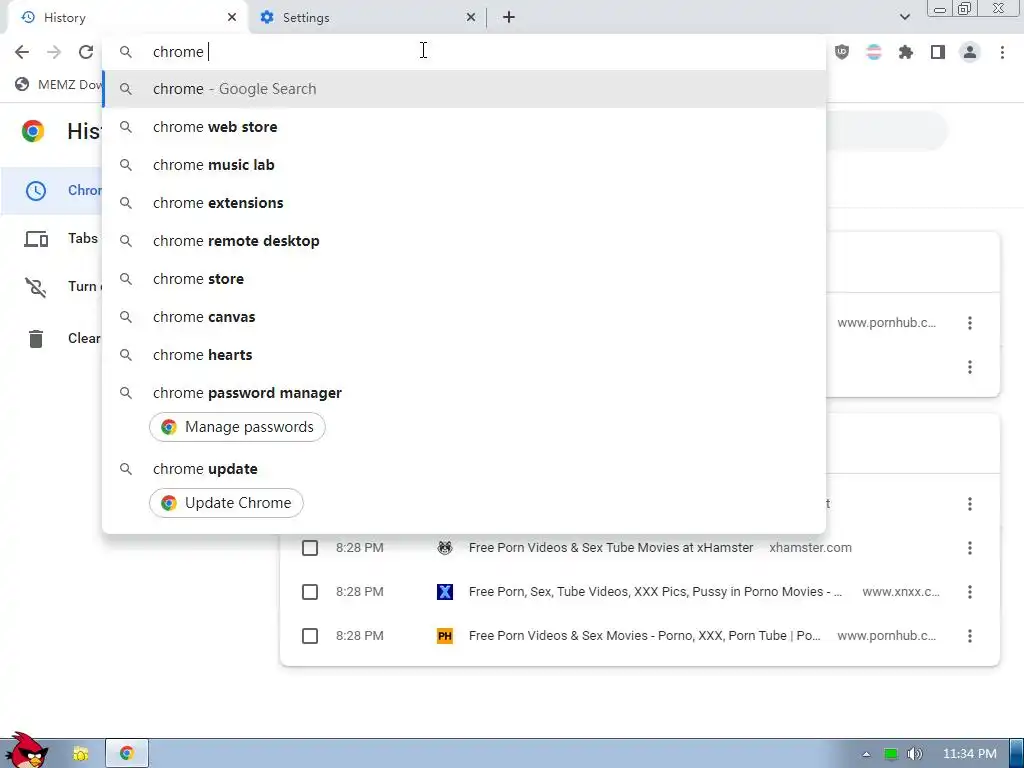This screenshot has height=768, width=1024.
Task: Open the tab search chevron
Action: pos(904,17)
